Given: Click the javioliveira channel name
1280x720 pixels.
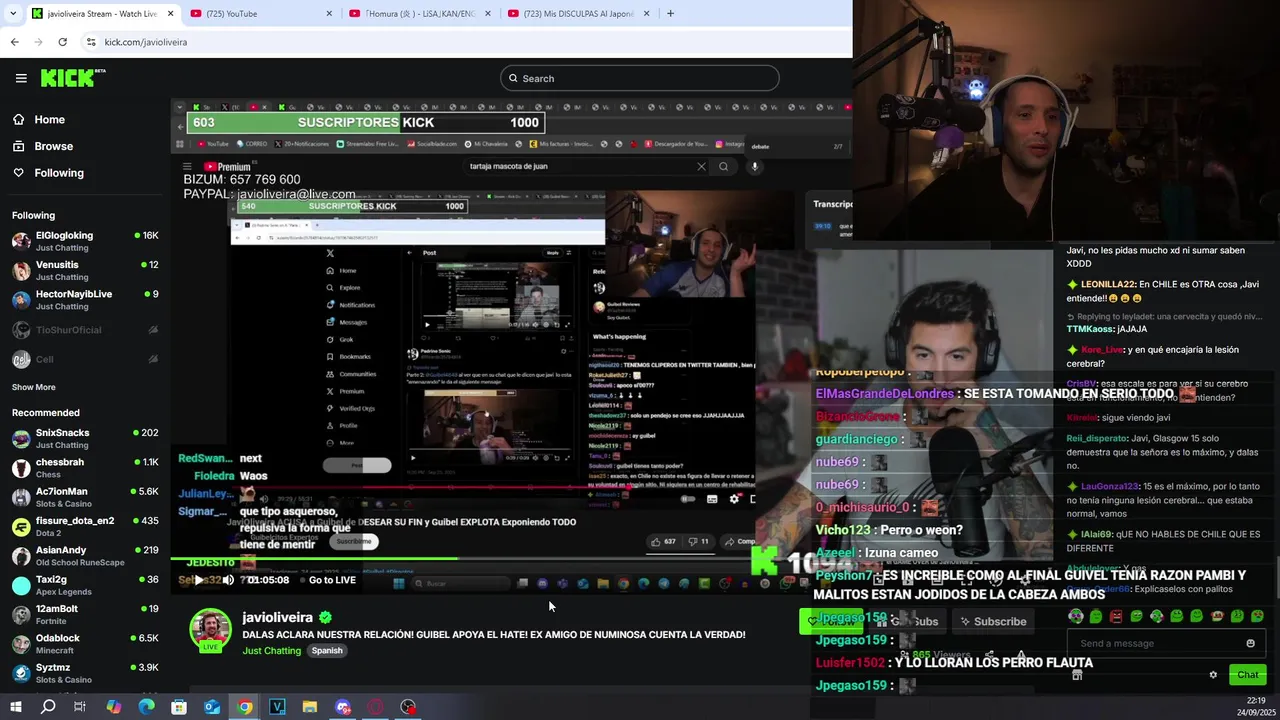Looking at the screenshot, I should 278,617.
